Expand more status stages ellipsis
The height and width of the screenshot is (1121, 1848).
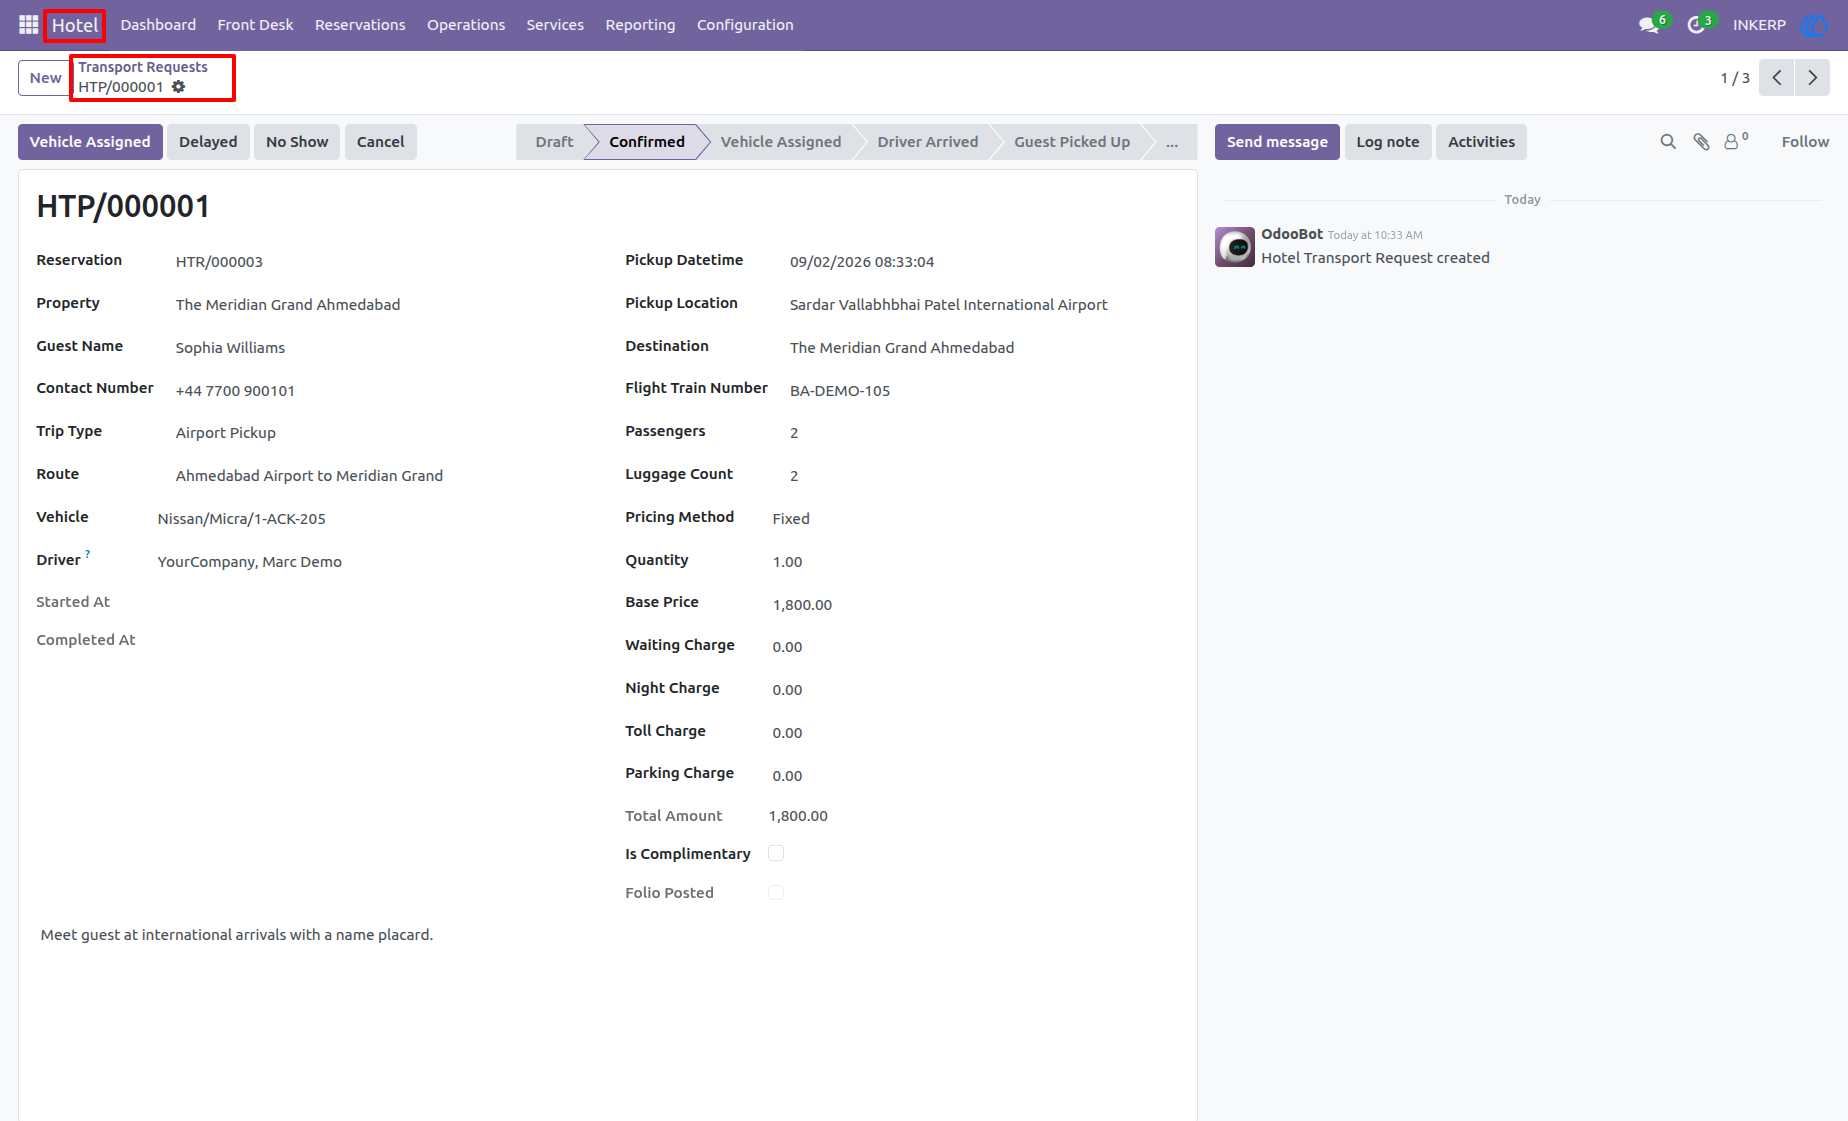[x=1172, y=142]
